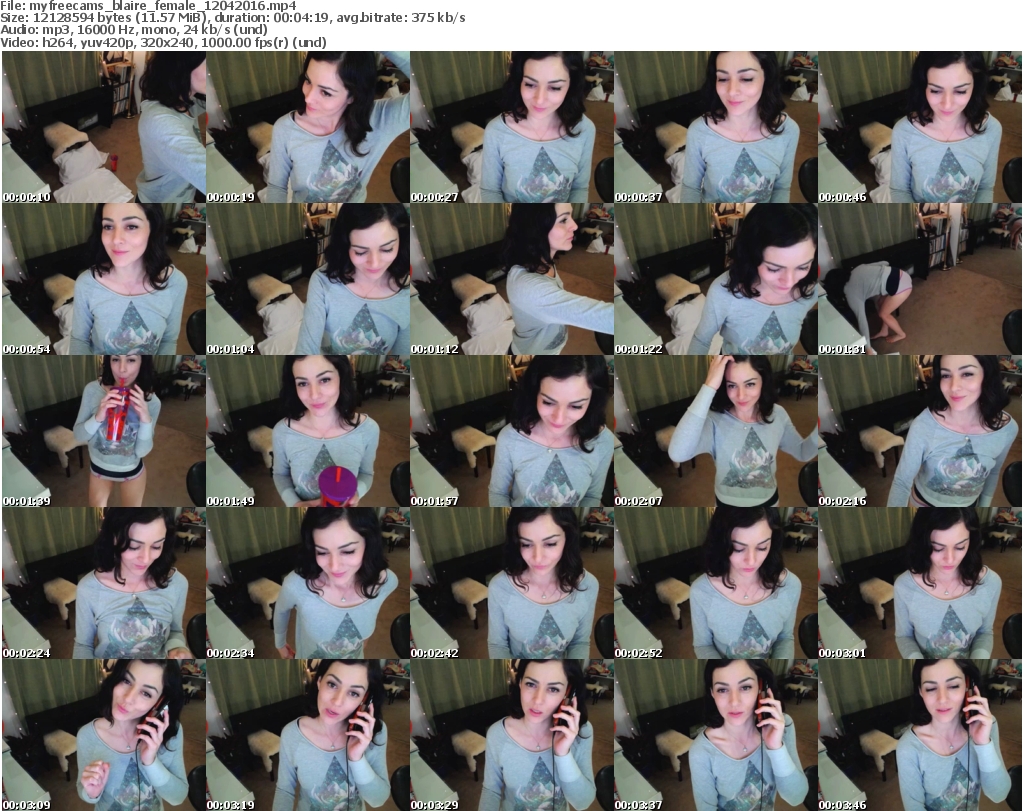Click the frame at 00:03:01
1024x811 pixels.
click(x=920, y=584)
